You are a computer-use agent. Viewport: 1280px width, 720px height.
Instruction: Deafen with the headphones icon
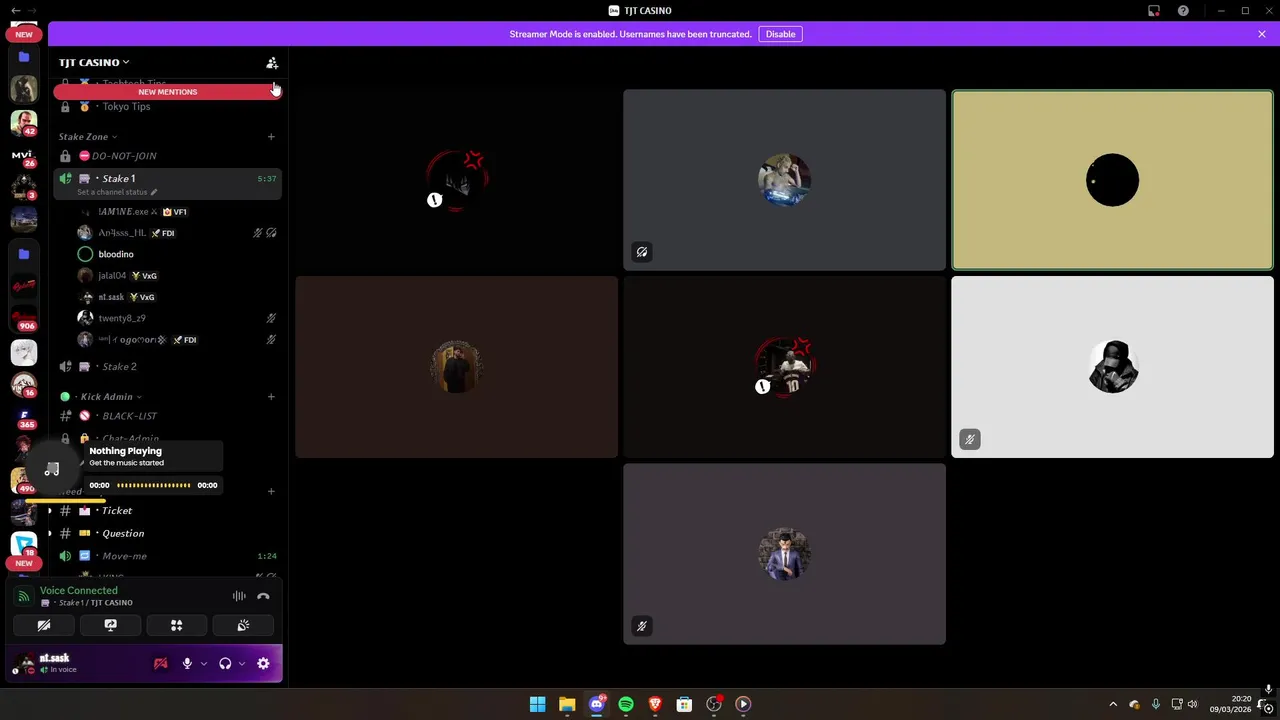225,663
